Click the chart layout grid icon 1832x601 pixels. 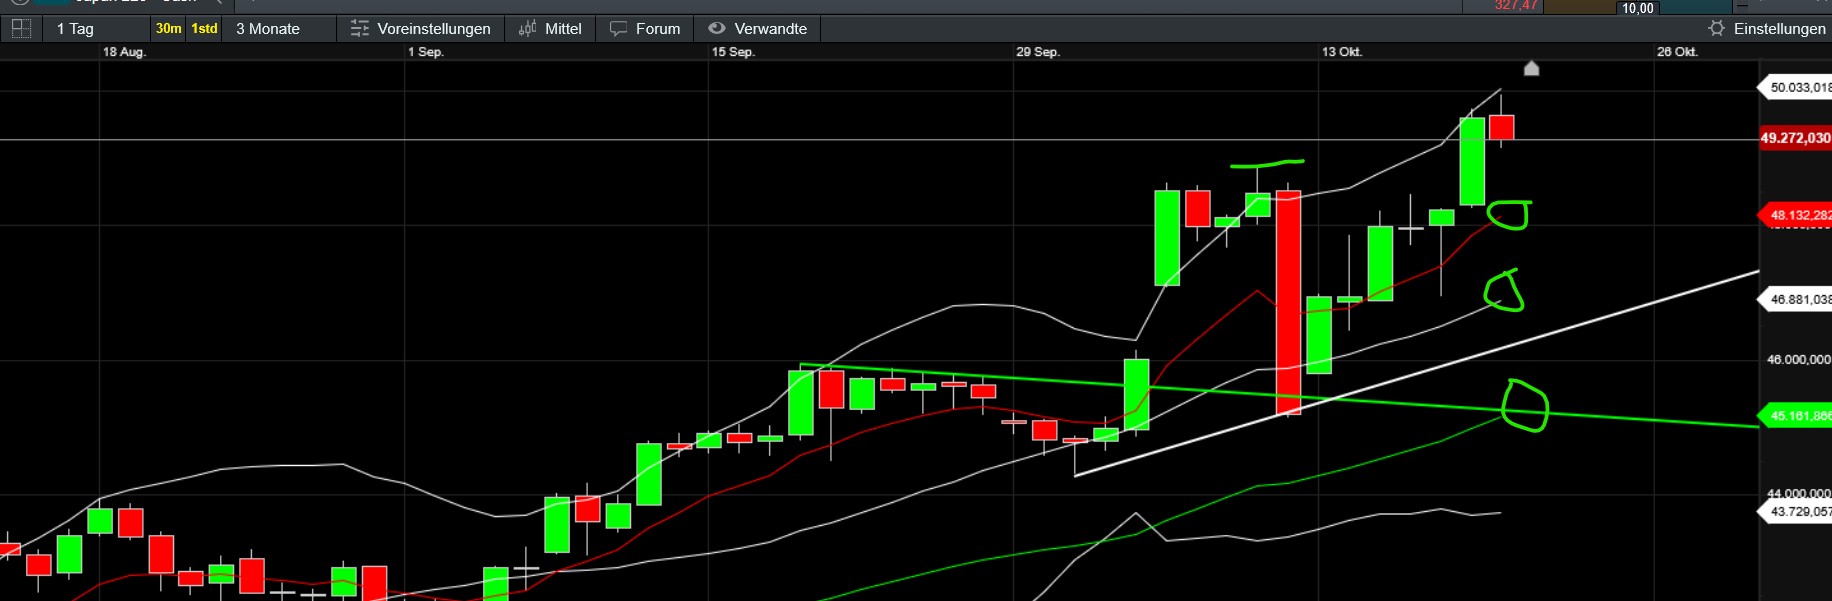(x=21, y=28)
